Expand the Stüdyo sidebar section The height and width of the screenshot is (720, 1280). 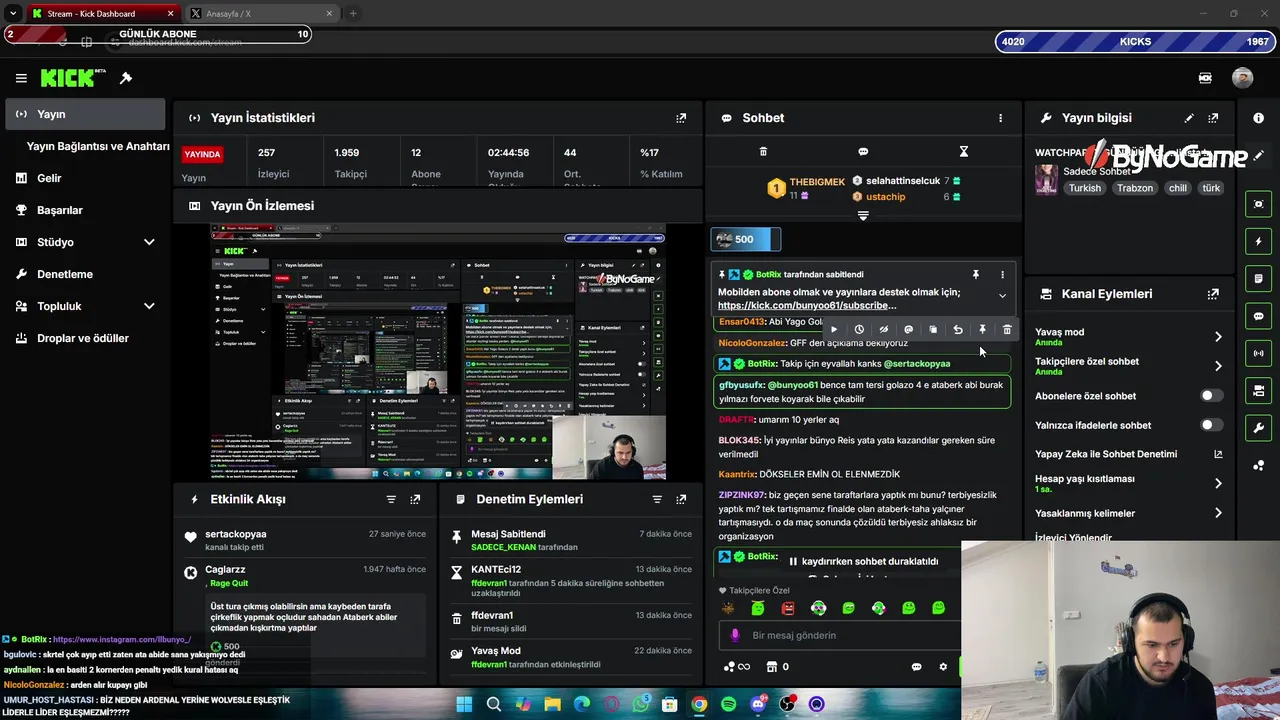click(x=149, y=242)
